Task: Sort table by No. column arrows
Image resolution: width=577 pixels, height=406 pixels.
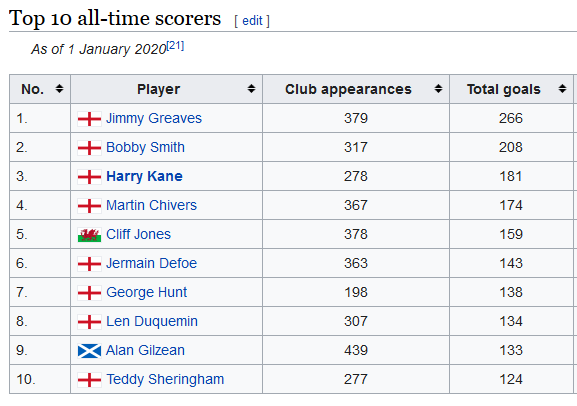Action: [59, 89]
